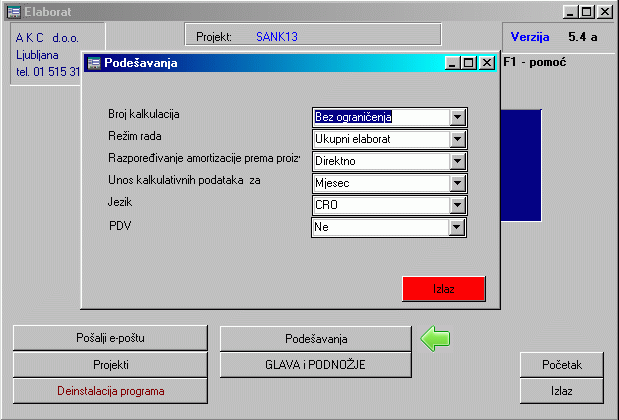This screenshot has height=420, width=619.
Task: Click the Podešavanja dialog title icon
Action: pos(94,63)
